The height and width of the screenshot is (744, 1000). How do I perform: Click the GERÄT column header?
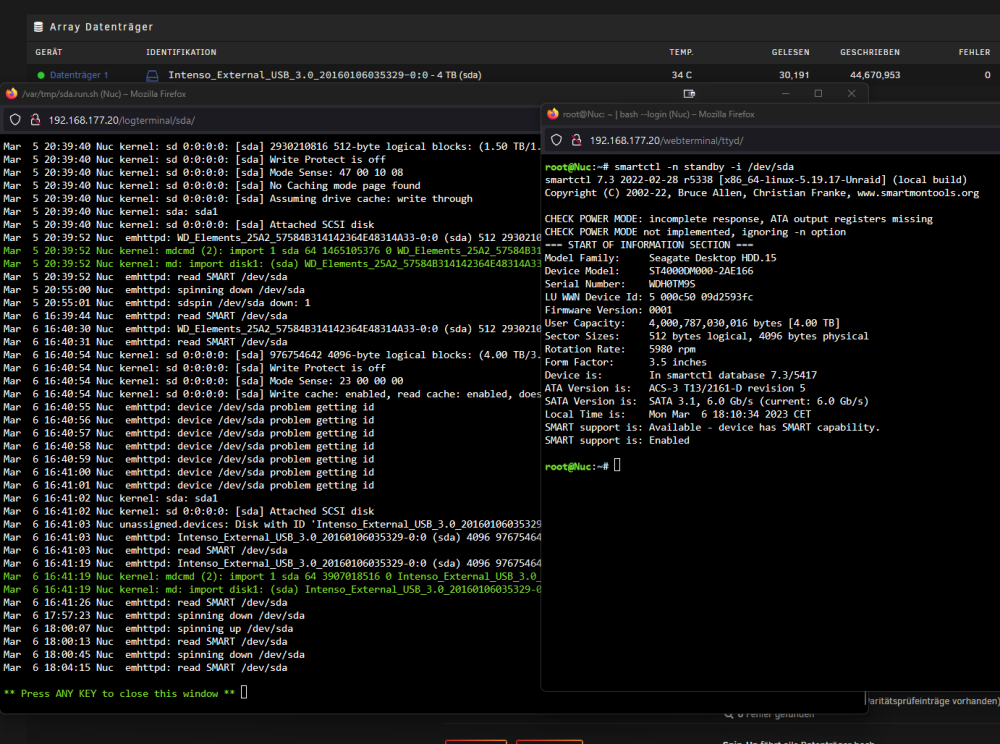[48, 52]
